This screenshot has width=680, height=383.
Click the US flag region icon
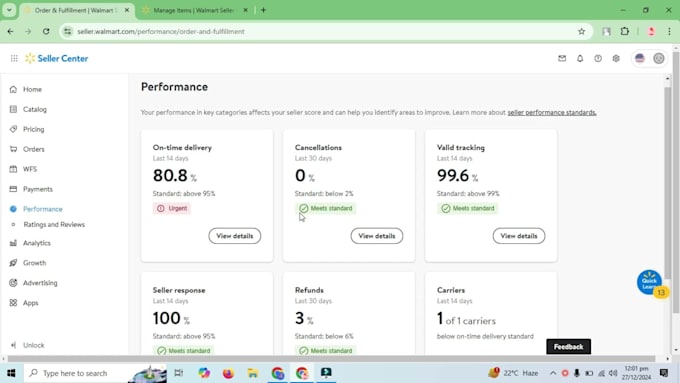click(x=640, y=58)
